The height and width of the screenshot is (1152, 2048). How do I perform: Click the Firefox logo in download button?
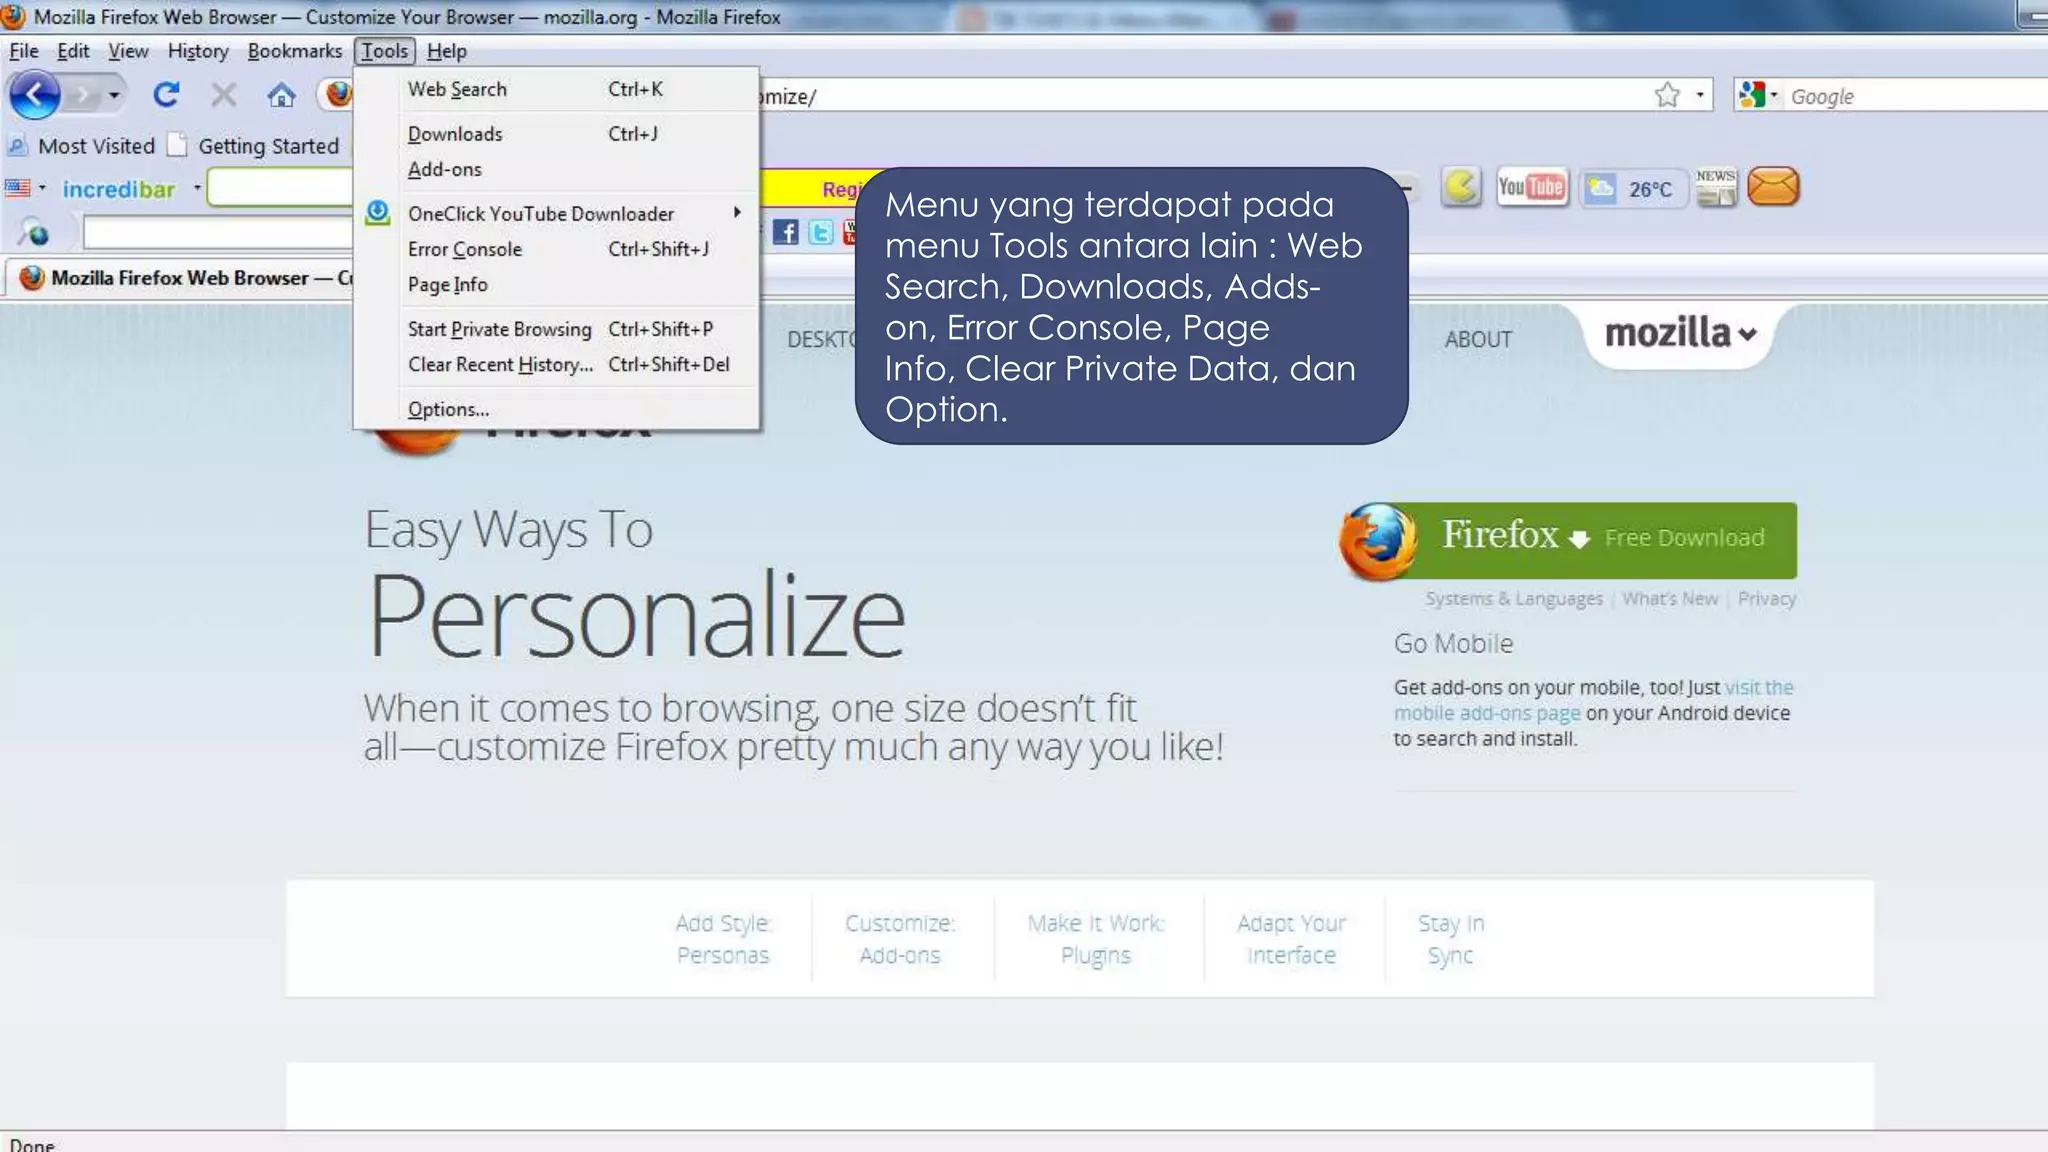pyautogui.click(x=1378, y=541)
